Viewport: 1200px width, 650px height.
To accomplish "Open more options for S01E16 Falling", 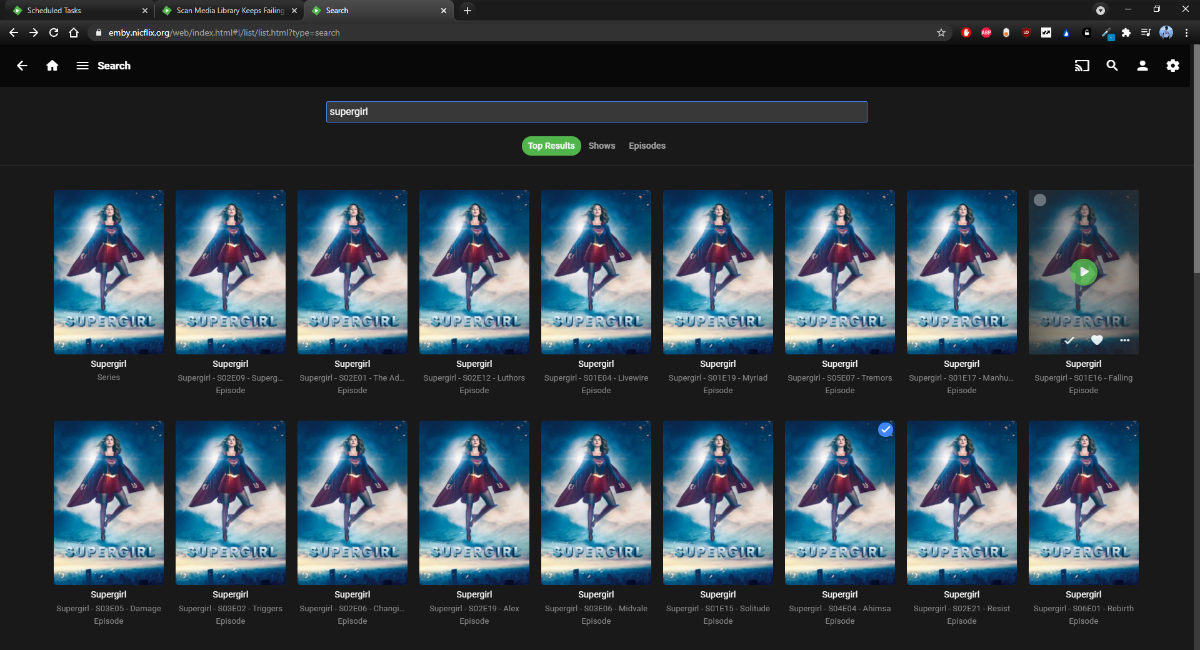I will click(x=1124, y=340).
